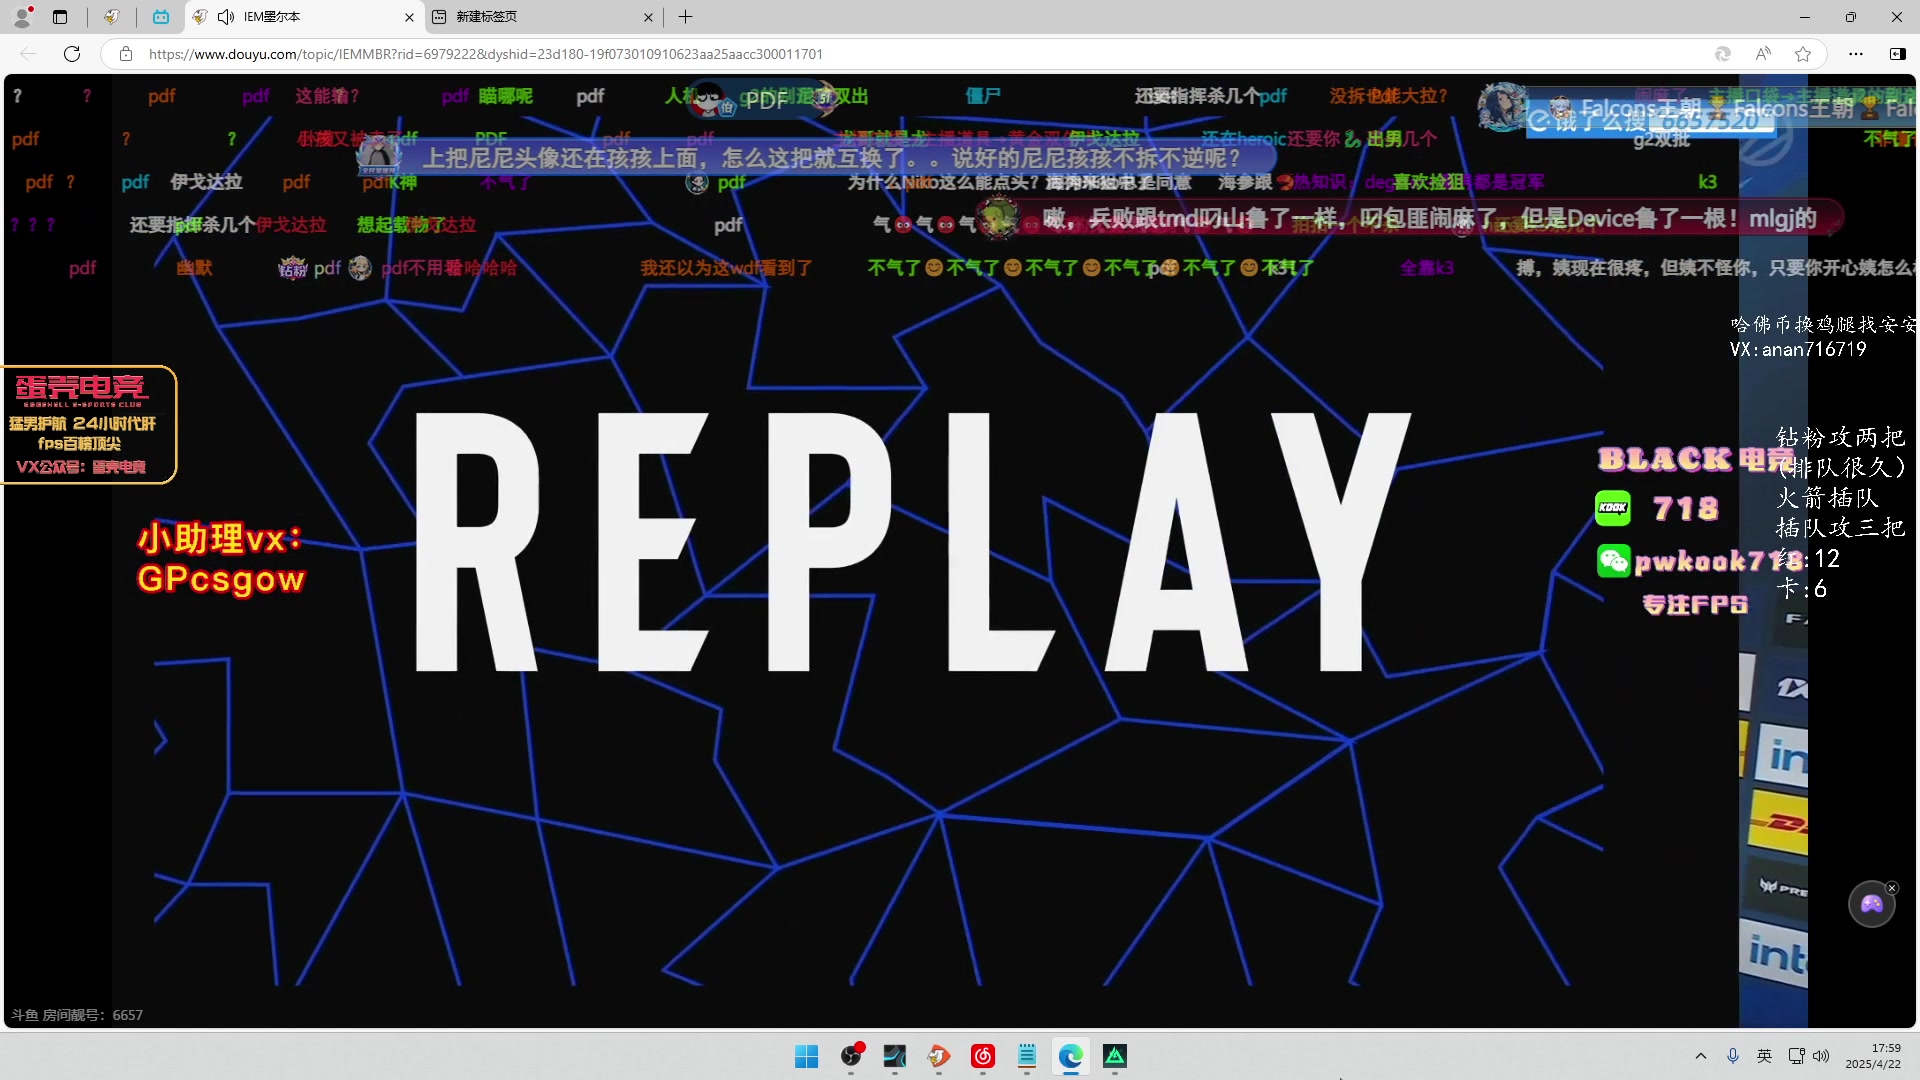Switch the 英 input method indicator

[x=1765, y=1056]
